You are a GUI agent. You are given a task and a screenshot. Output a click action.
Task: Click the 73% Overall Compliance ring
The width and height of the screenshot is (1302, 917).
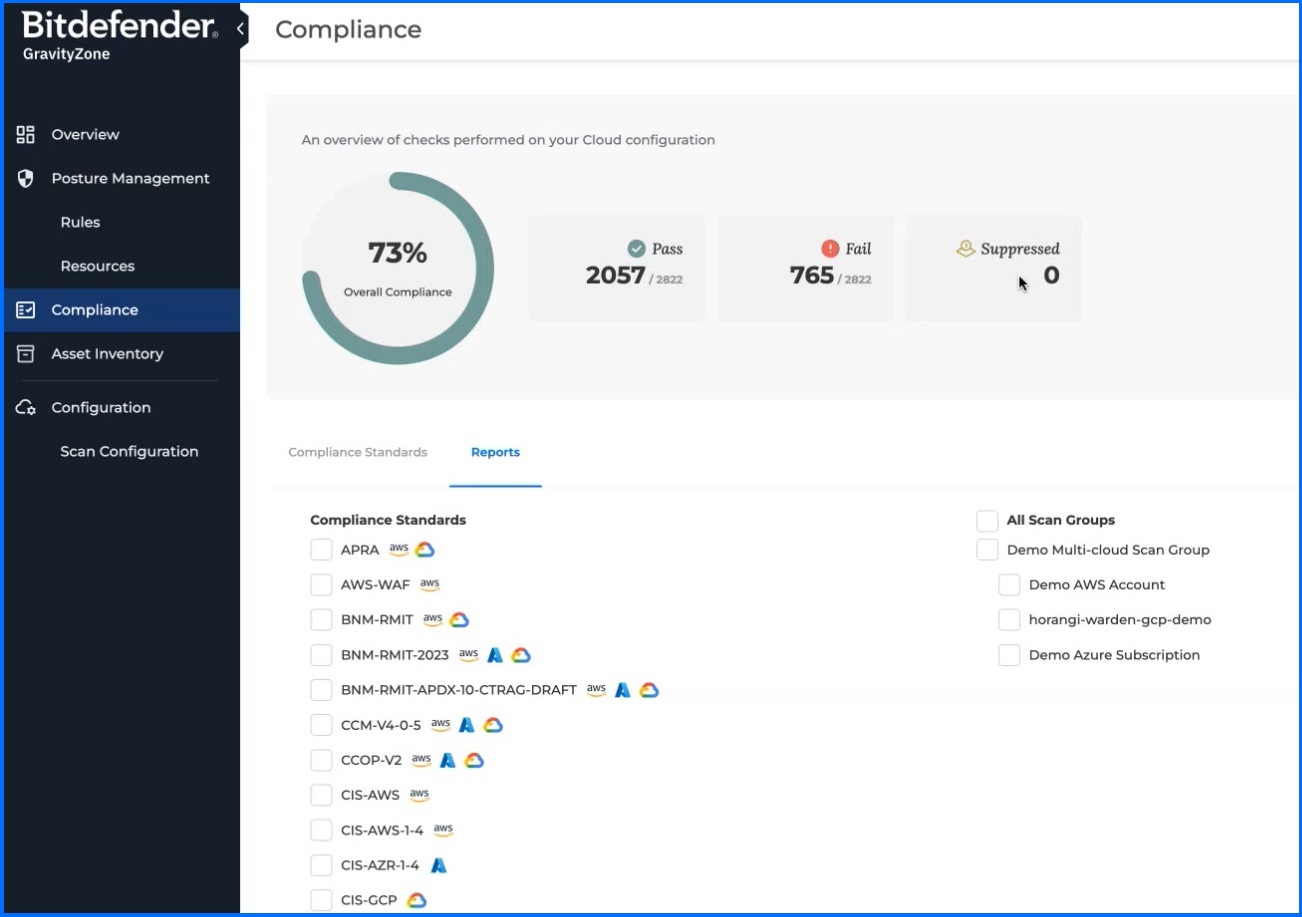coord(398,269)
